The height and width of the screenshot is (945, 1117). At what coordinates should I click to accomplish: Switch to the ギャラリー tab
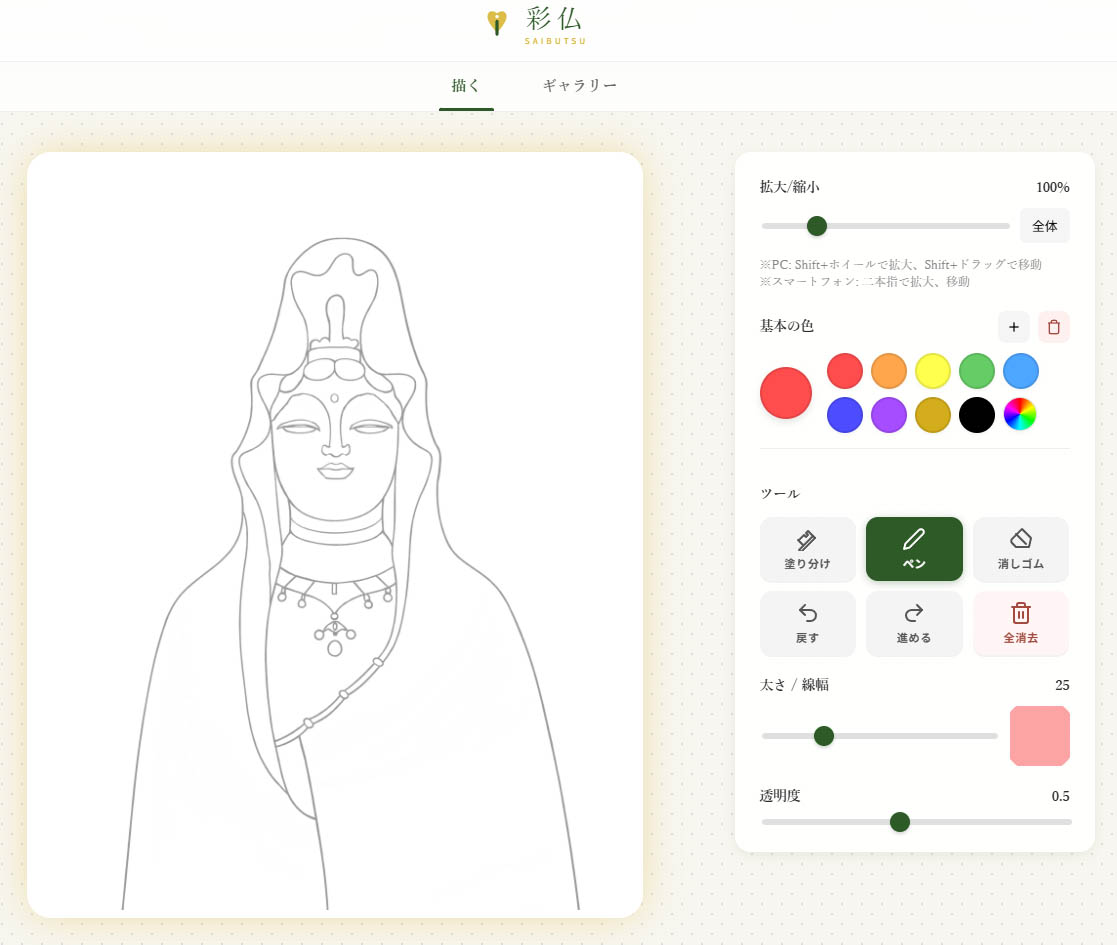pyautogui.click(x=580, y=86)
